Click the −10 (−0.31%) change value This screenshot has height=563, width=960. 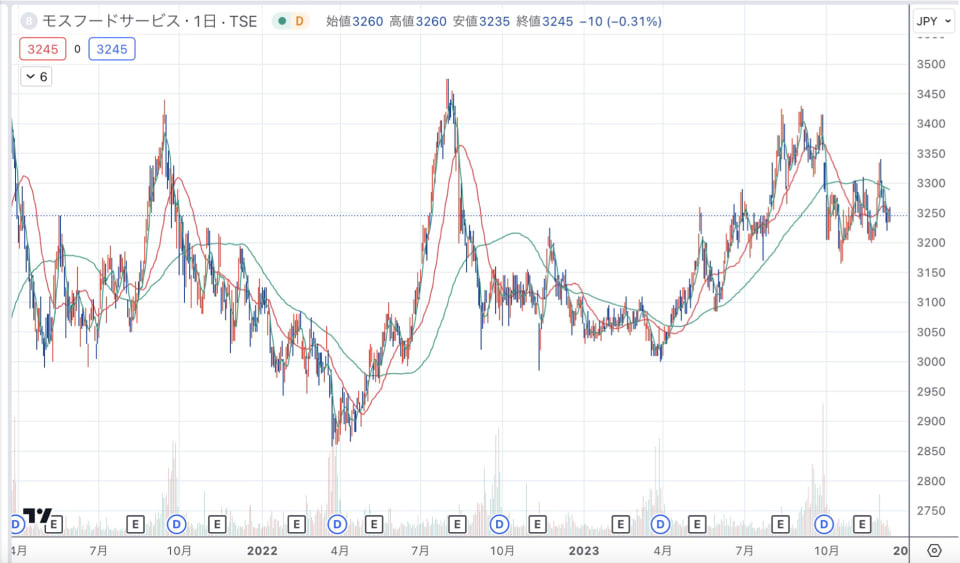[x=620, y=21]
